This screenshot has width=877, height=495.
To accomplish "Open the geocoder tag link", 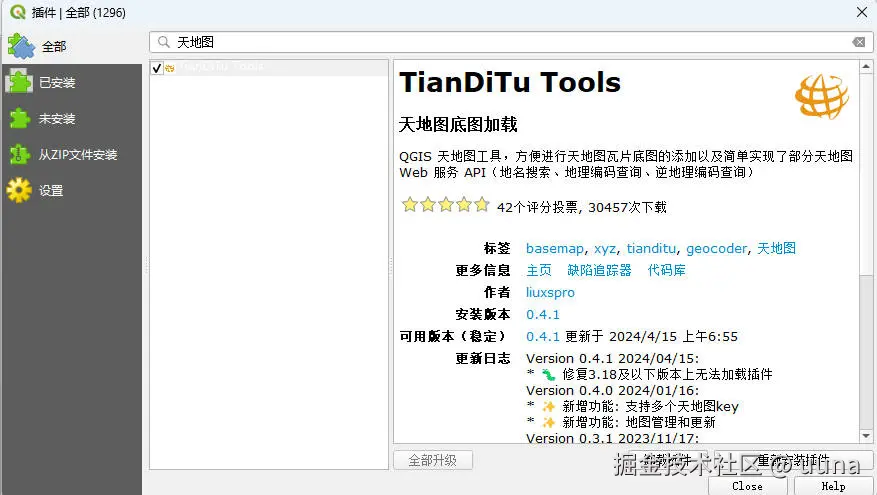I will (716, 248).
